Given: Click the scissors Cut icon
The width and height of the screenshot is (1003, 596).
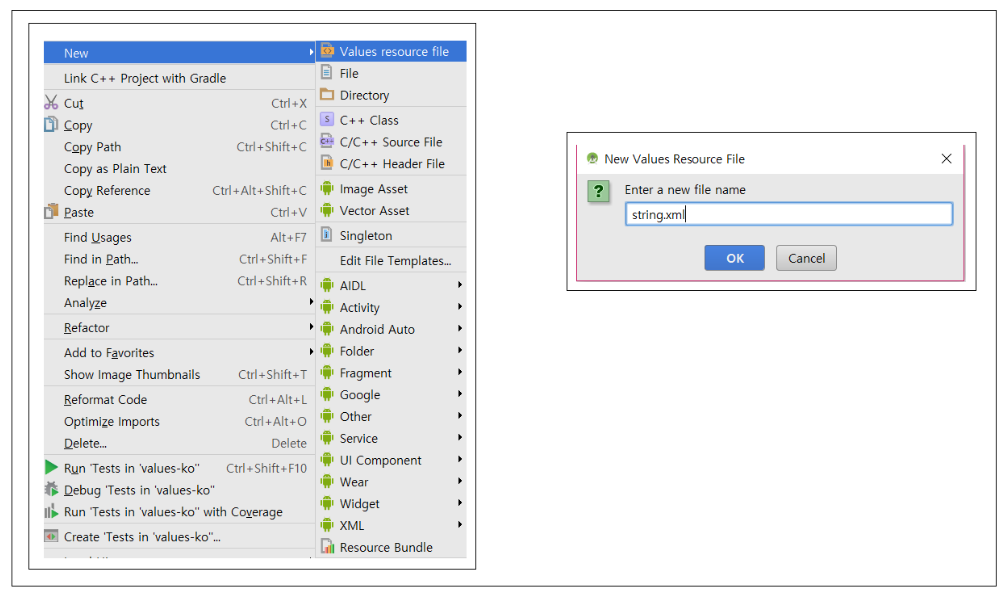Looking at the screenshot, I should click(51, 102).
